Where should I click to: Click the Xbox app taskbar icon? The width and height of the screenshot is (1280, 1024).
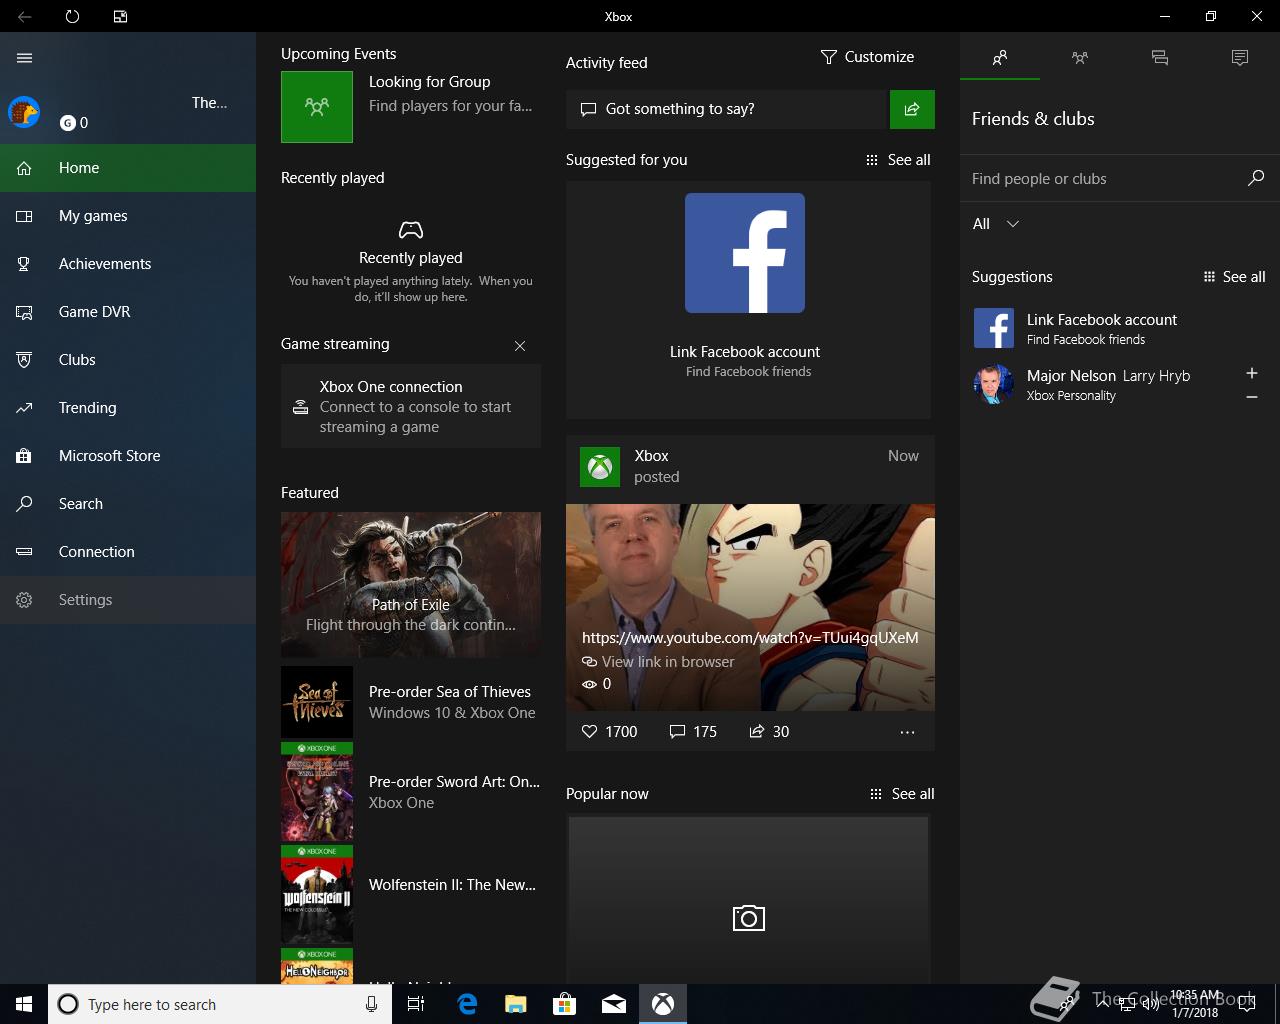663,1004
